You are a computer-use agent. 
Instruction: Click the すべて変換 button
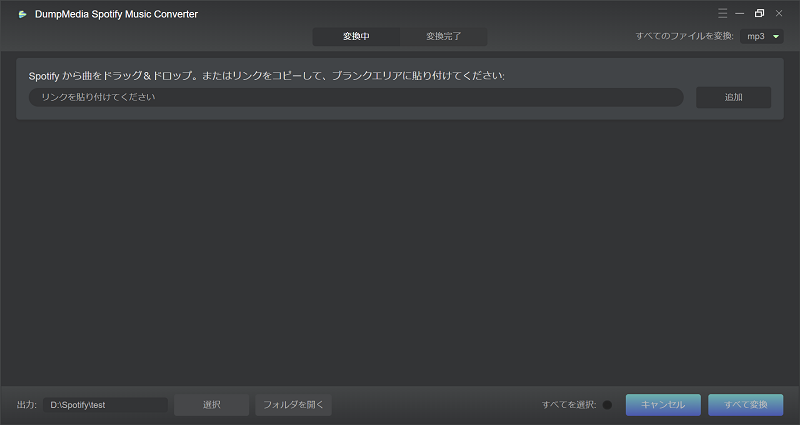coord(745,405)
